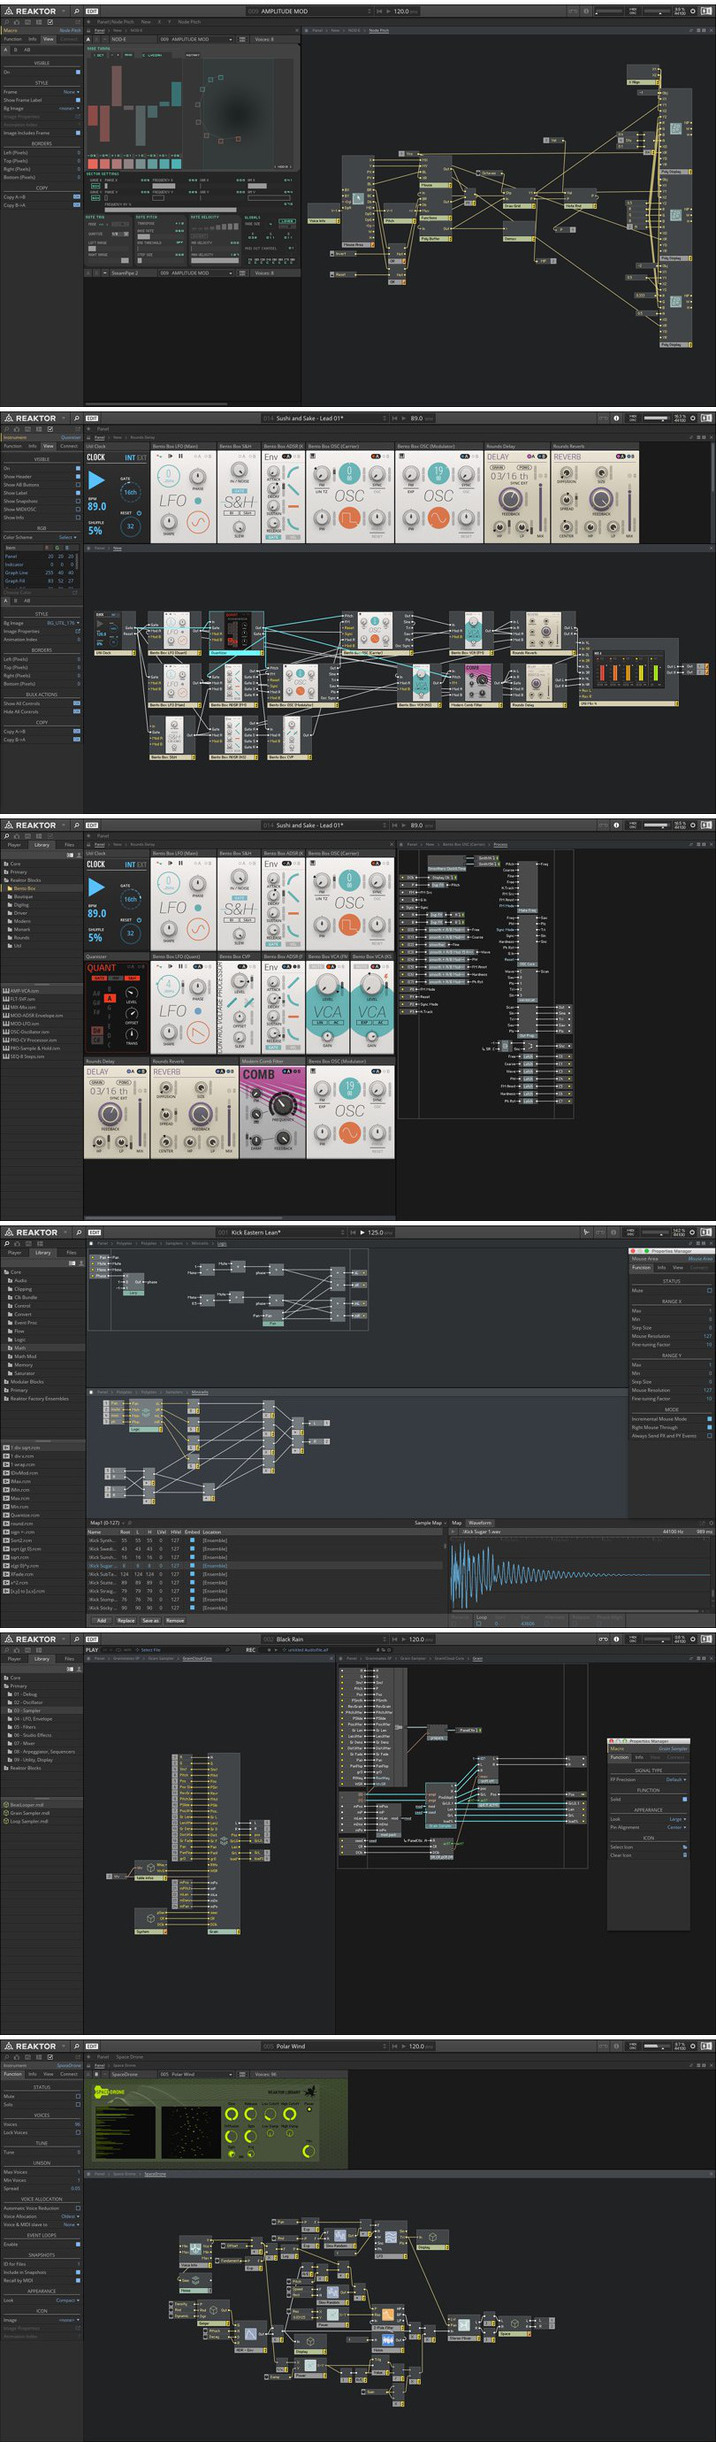Expand the Bento Box library folder
Image resolution: width=716 pixels, height=2452 pixels.
point(24,888)
